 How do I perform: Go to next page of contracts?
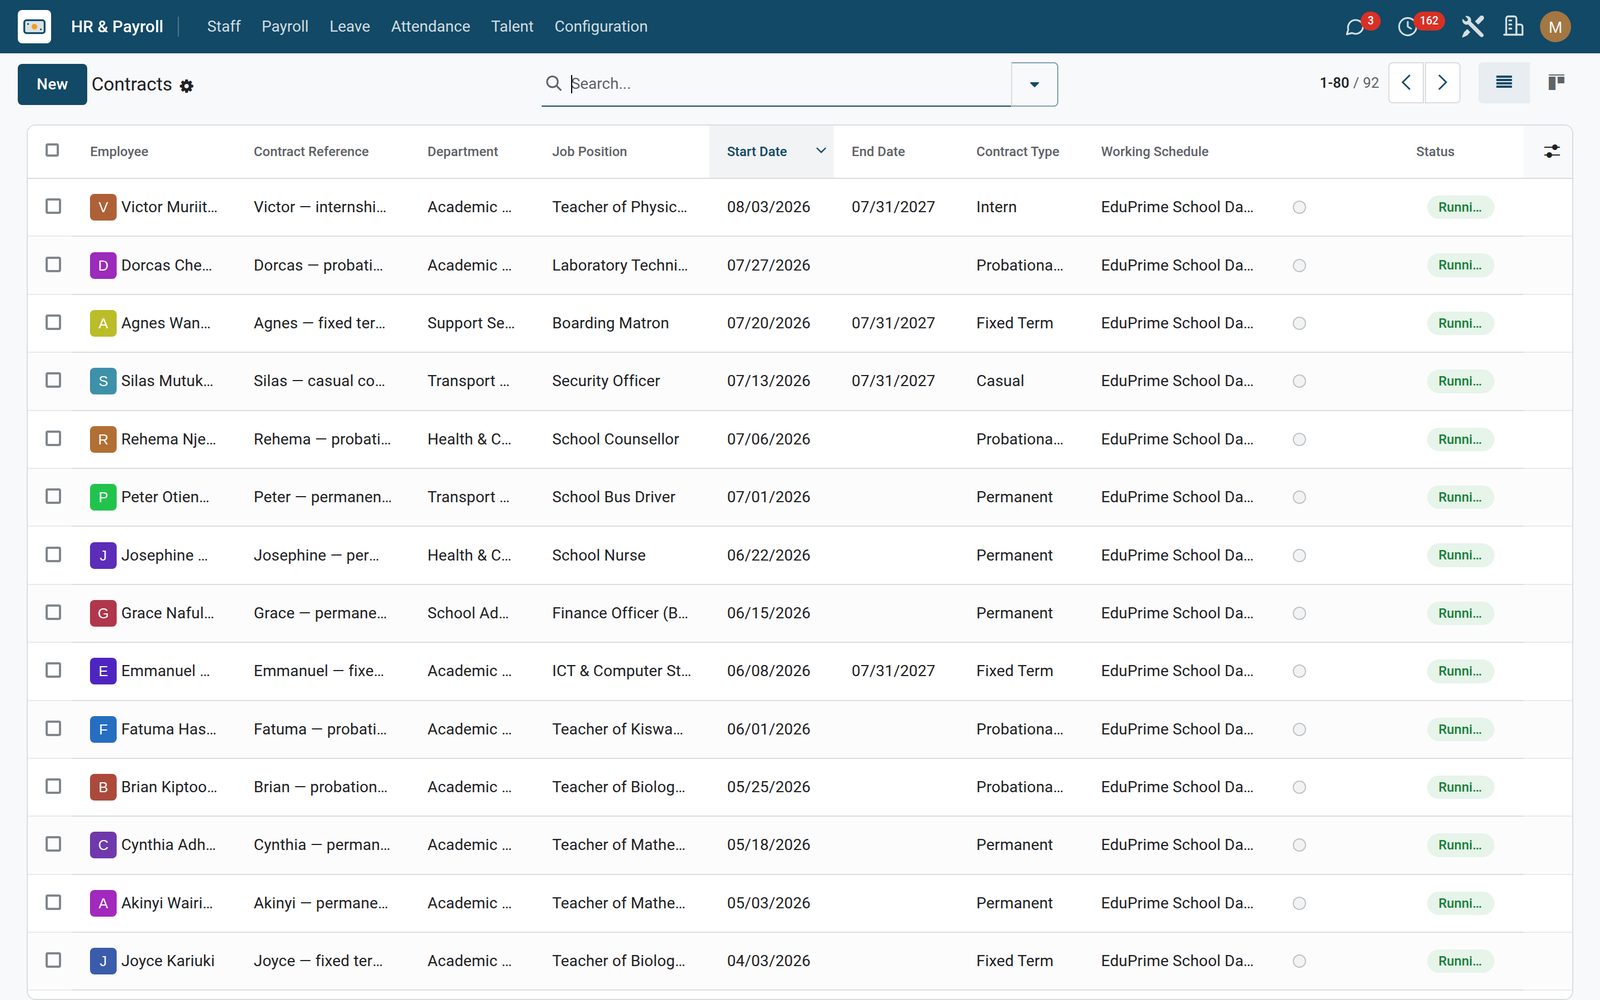(x=1442, y=83)
